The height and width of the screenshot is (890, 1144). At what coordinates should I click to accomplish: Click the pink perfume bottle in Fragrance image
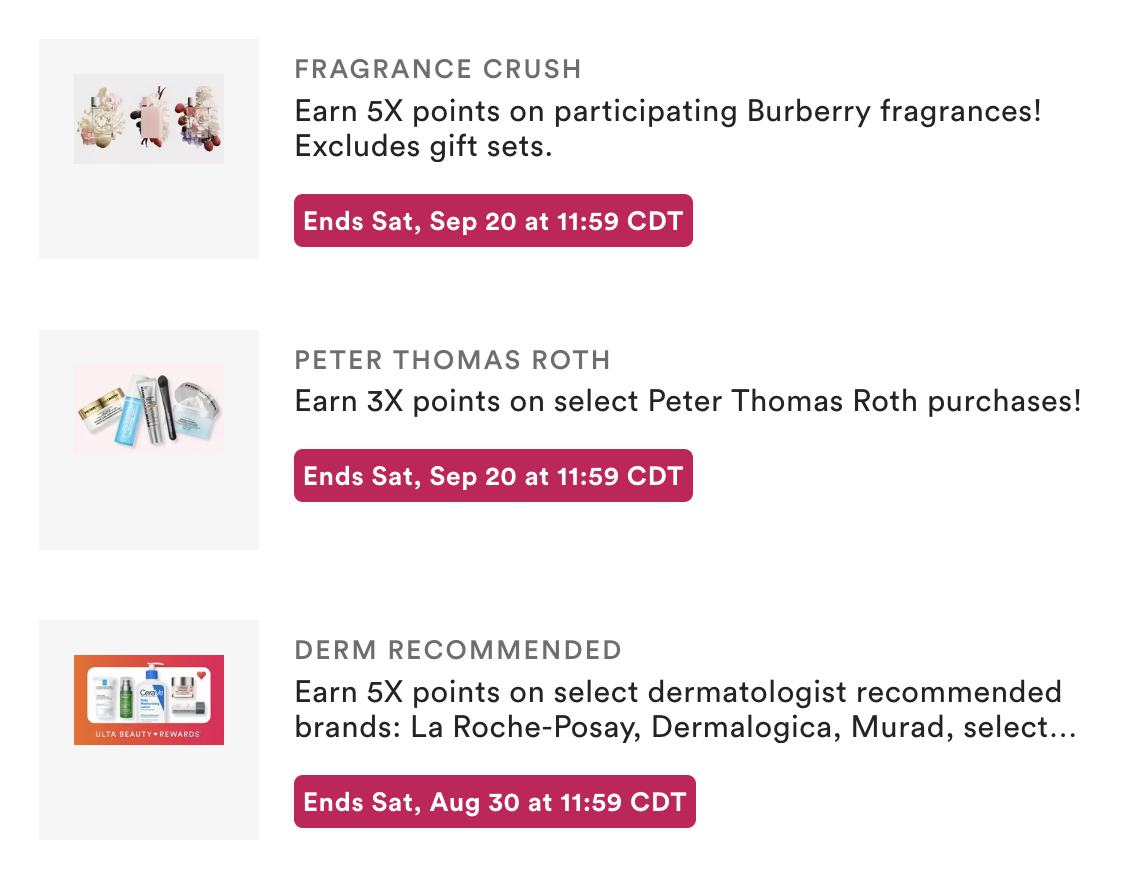click(x=152, y=118)
